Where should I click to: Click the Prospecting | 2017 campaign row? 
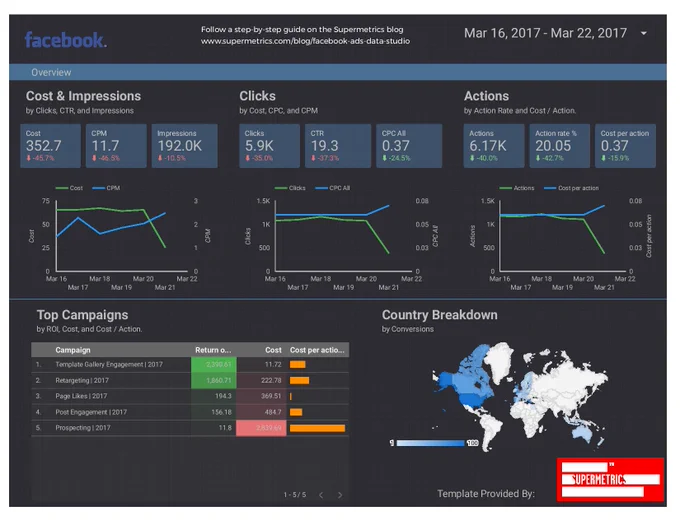pos(190,428)
